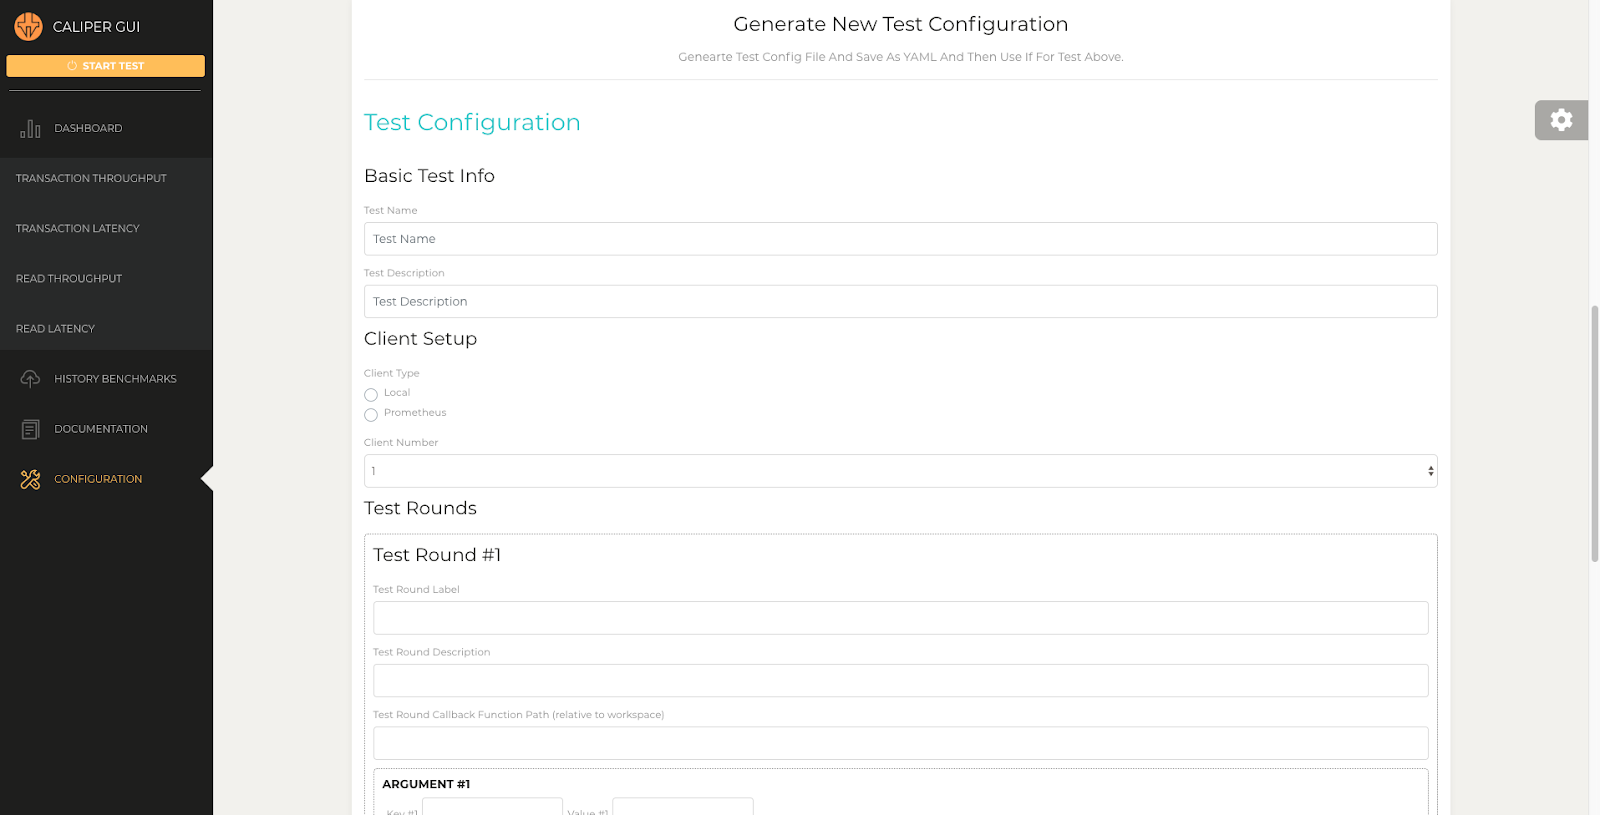Focus the Test Description field

coord(900,301)
